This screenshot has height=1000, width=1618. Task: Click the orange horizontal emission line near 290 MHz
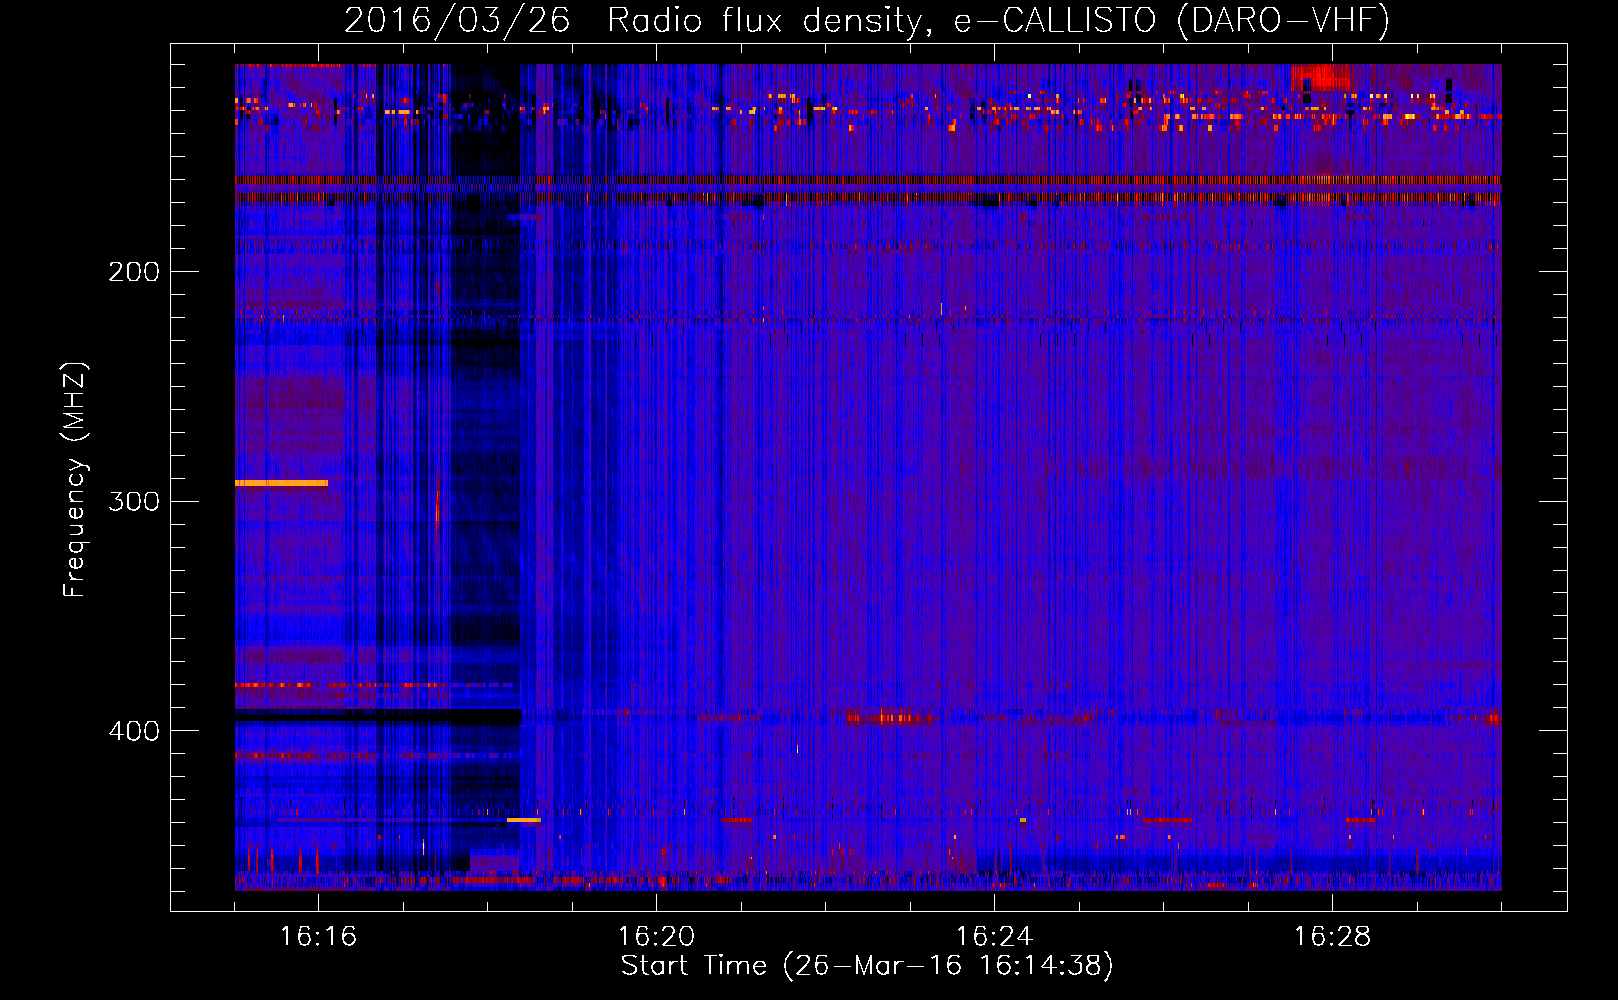click(x=281, y=483)
